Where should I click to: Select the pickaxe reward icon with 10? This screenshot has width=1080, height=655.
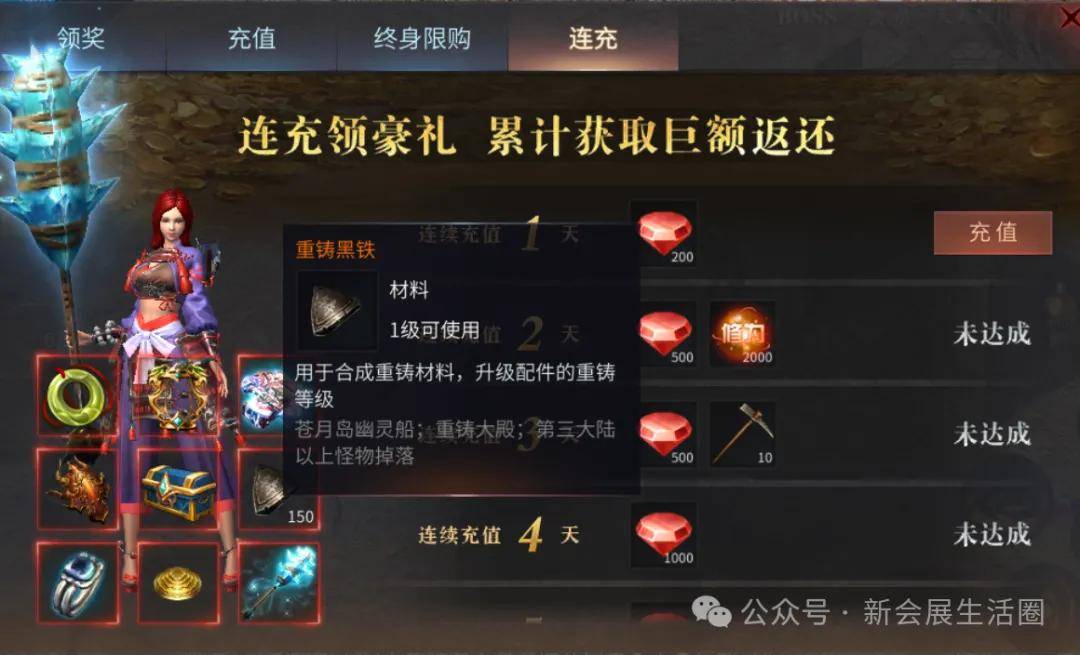742,435
